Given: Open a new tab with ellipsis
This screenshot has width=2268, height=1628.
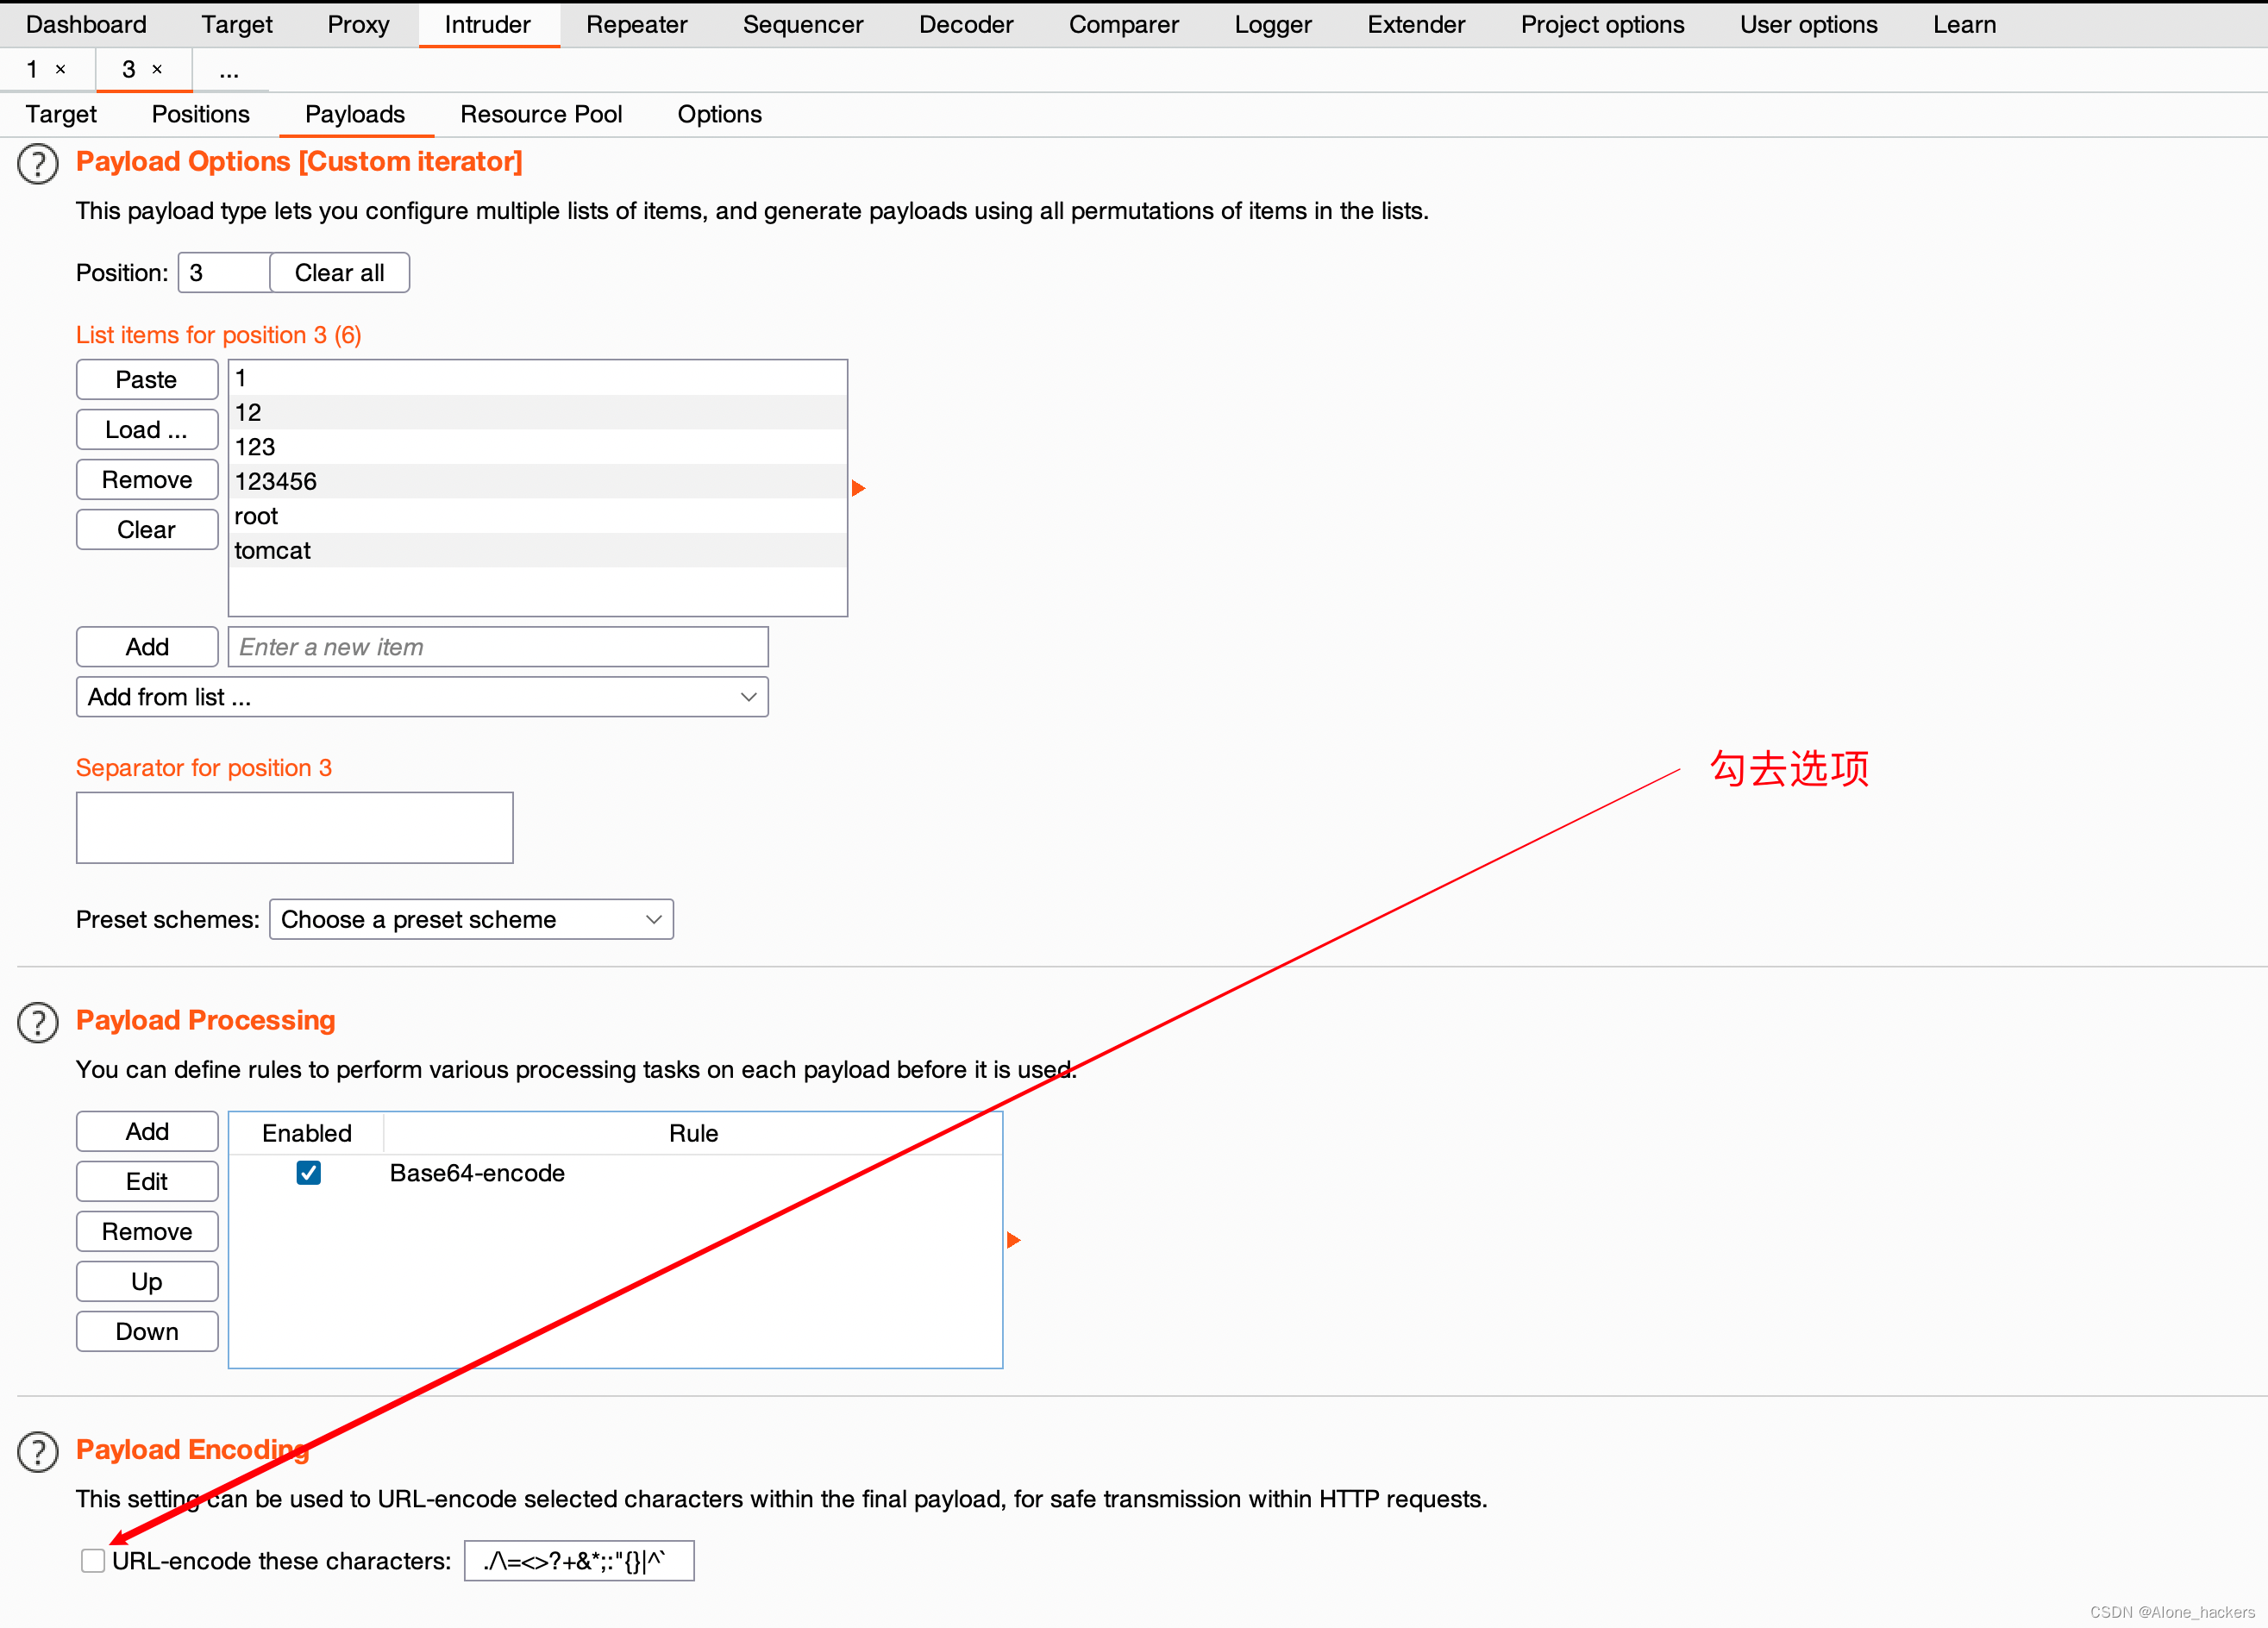Looking at the screenshot, I should [x=229, y=70].
